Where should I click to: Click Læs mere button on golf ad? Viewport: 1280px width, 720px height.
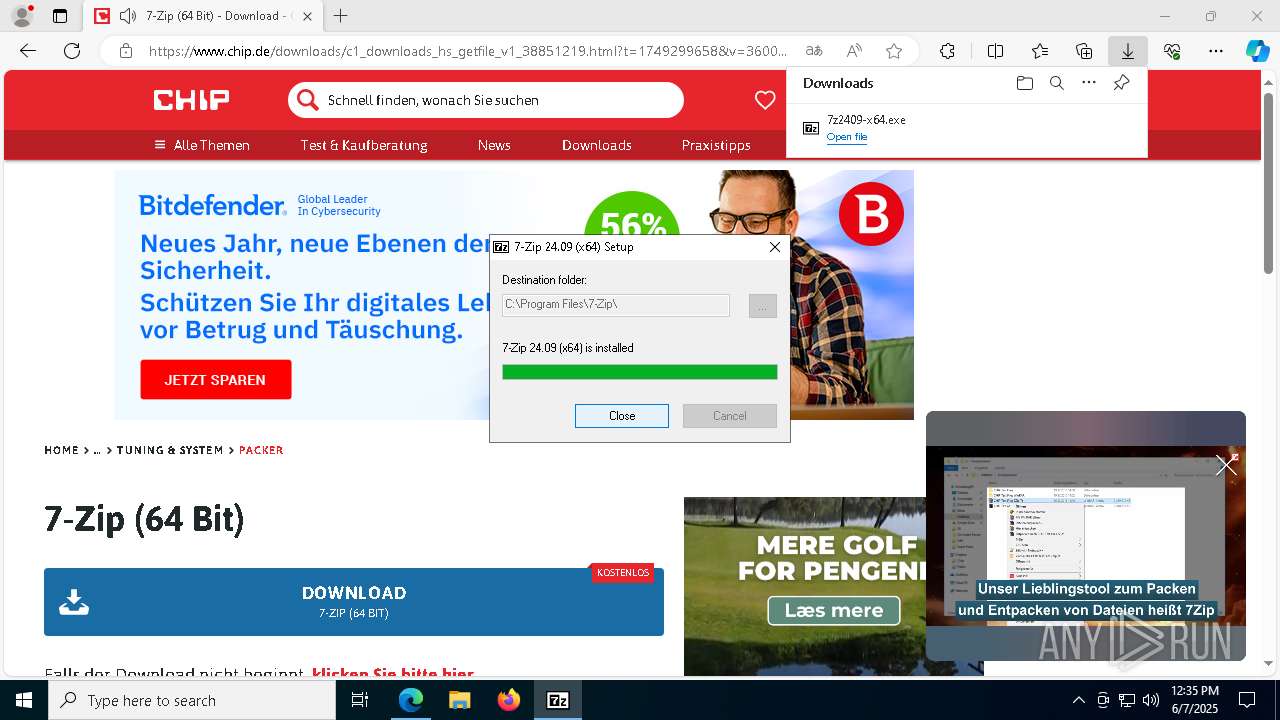(x=834, y=610)
